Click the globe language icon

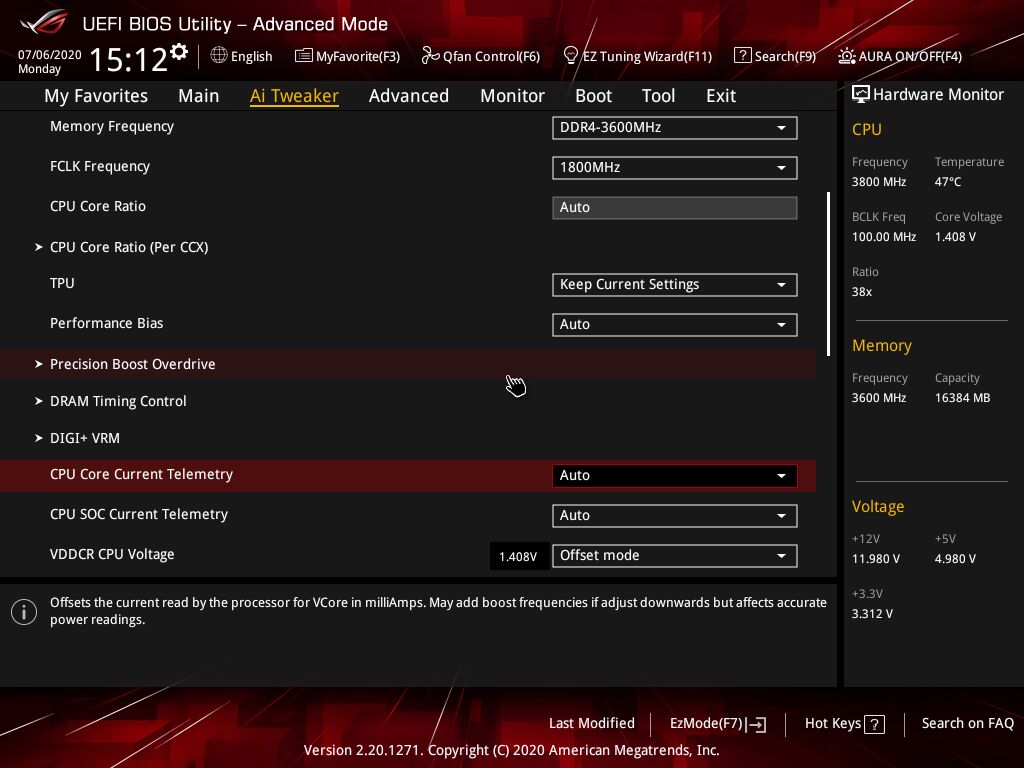(219, 56)
